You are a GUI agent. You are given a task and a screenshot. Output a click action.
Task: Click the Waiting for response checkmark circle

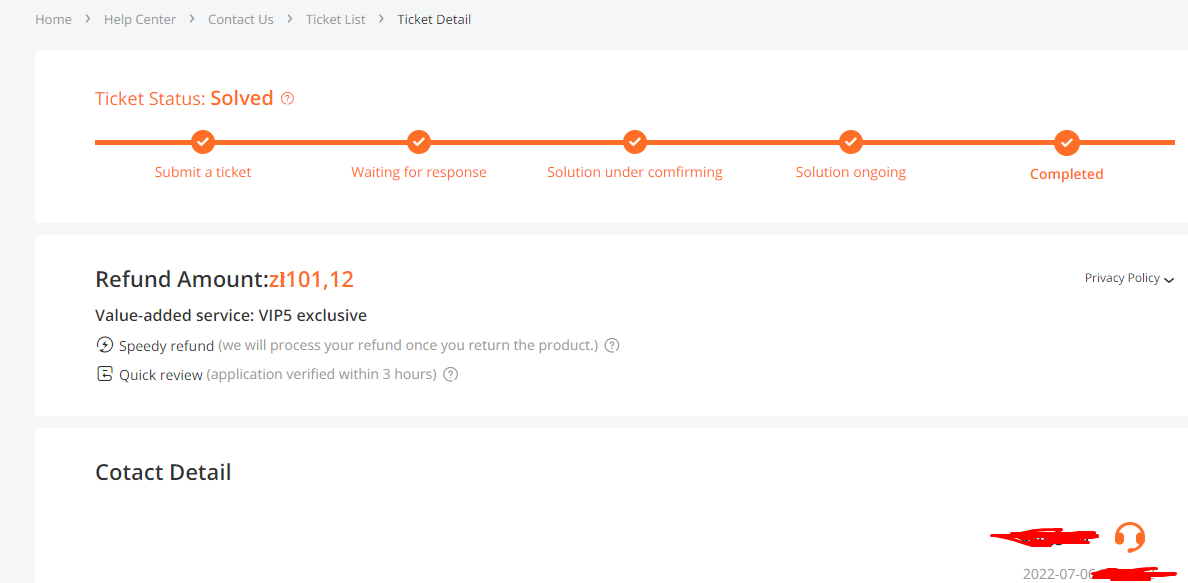419,142
